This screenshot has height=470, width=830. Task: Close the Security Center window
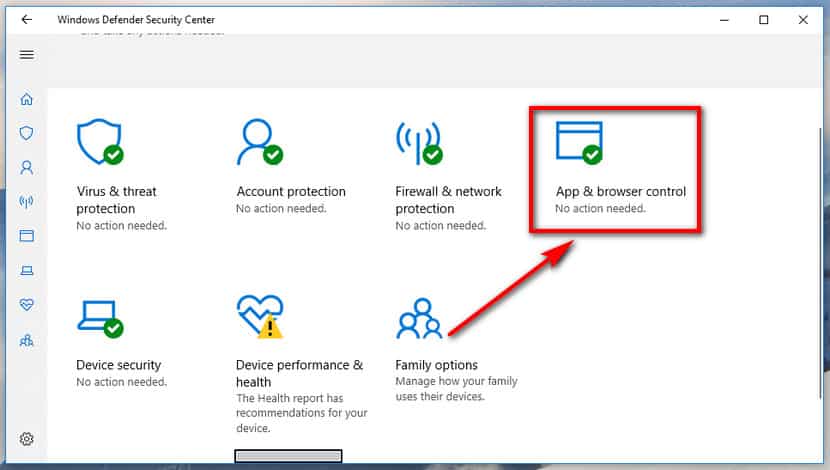coord(803,20)
